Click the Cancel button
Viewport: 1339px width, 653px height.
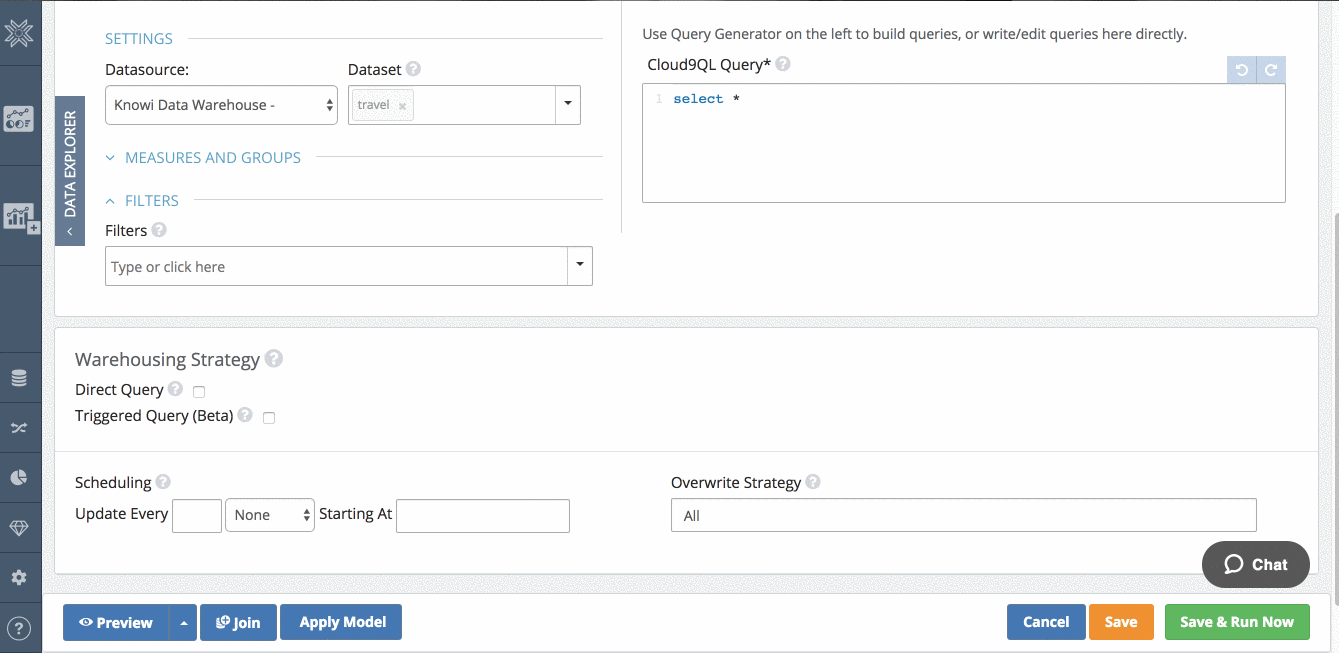tap(1046, 622)
